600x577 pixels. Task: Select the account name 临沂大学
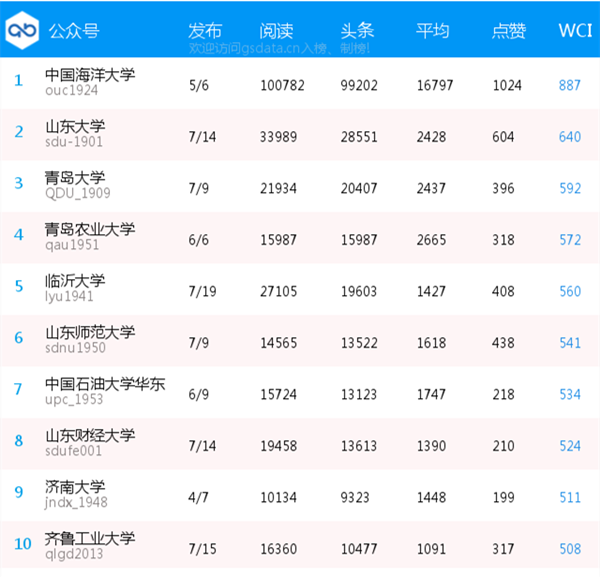pyautogui.click(x=75, y=281)
